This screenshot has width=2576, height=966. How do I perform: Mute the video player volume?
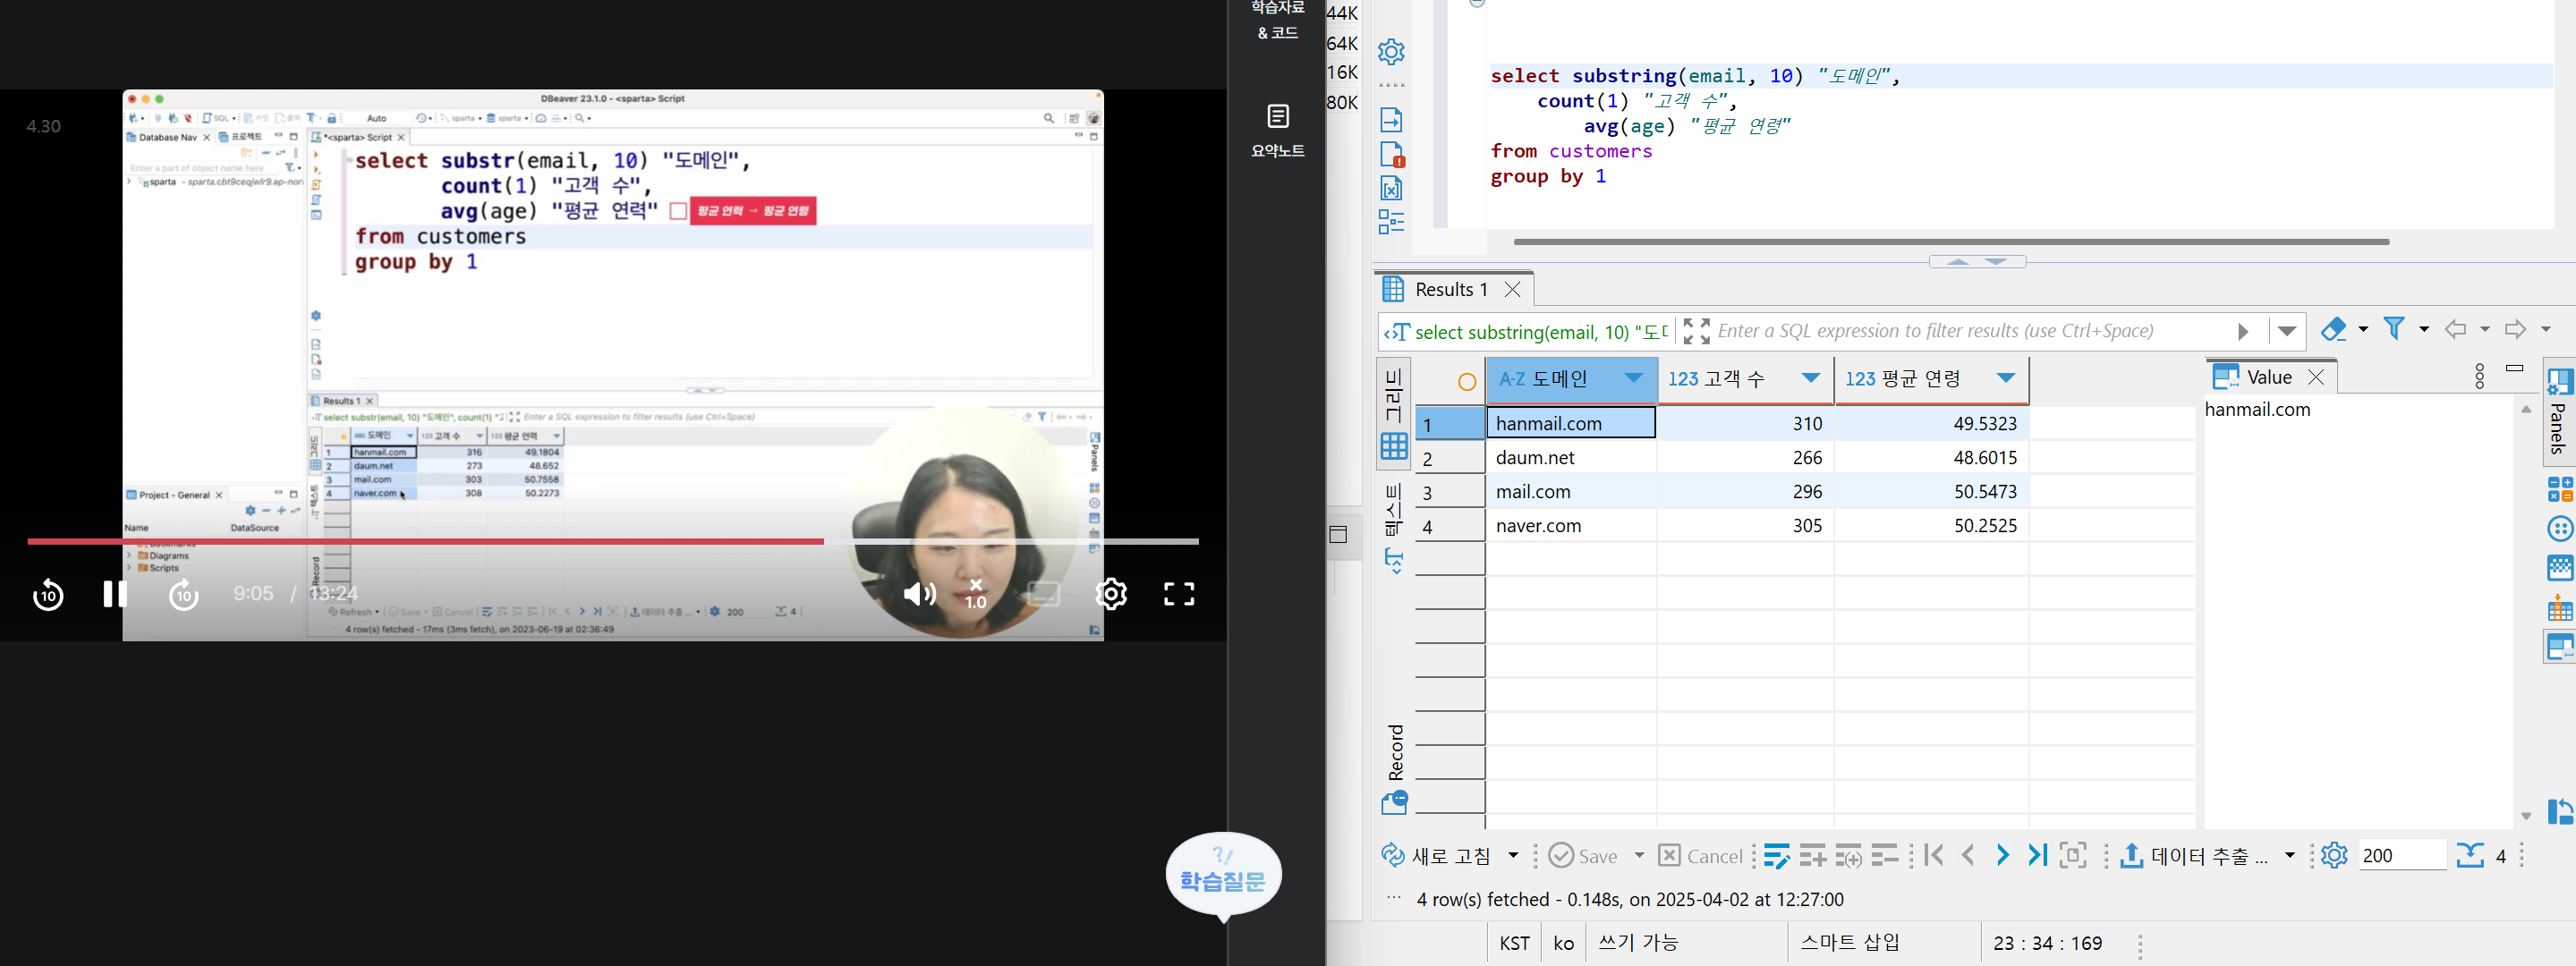919,594
